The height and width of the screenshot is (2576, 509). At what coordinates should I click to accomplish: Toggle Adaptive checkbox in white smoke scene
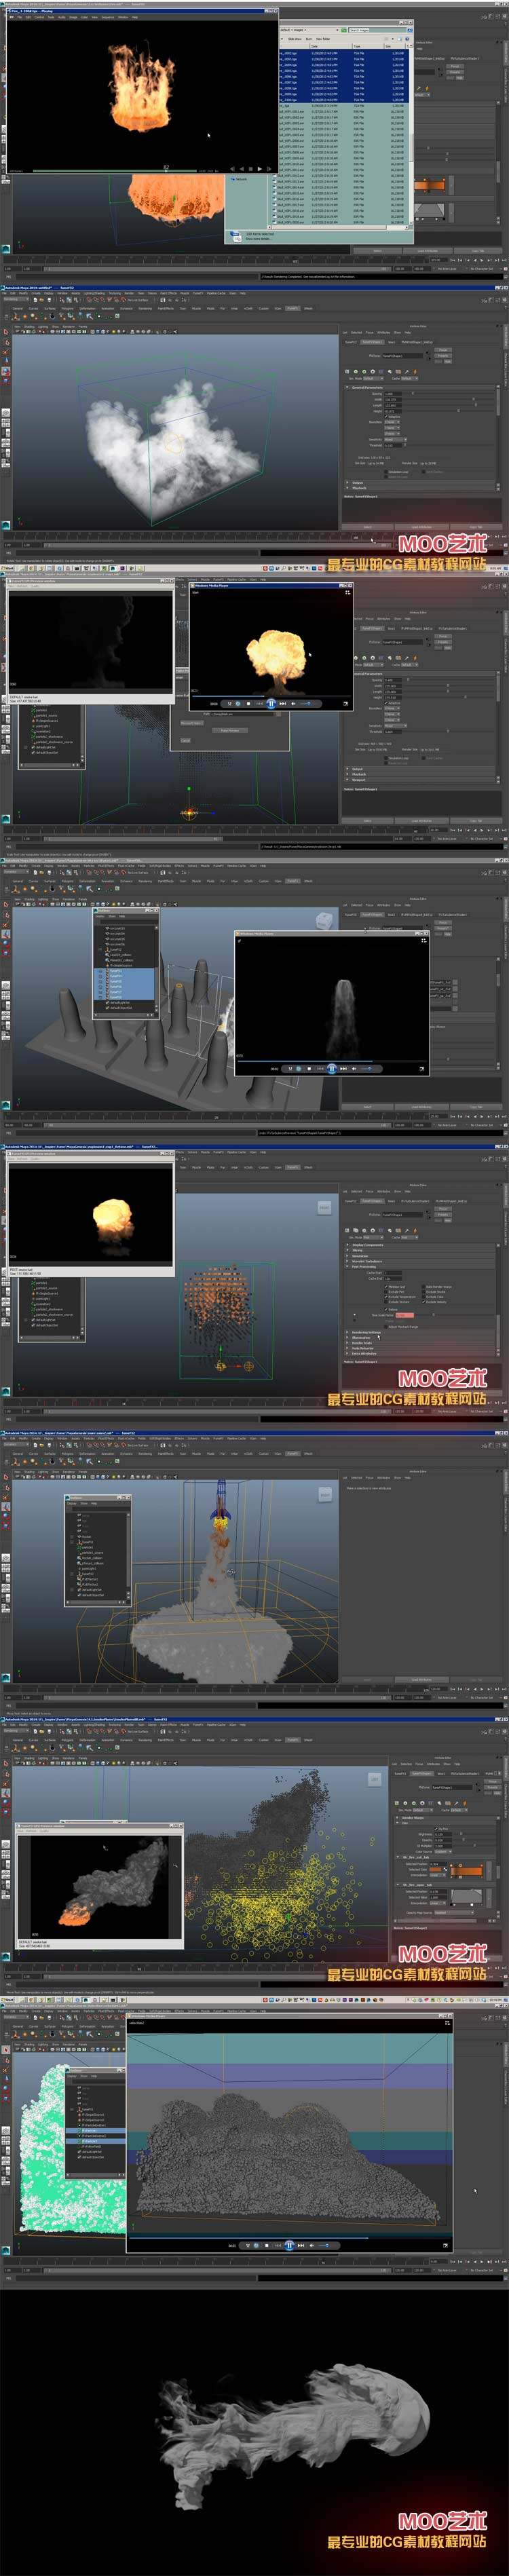386,417
